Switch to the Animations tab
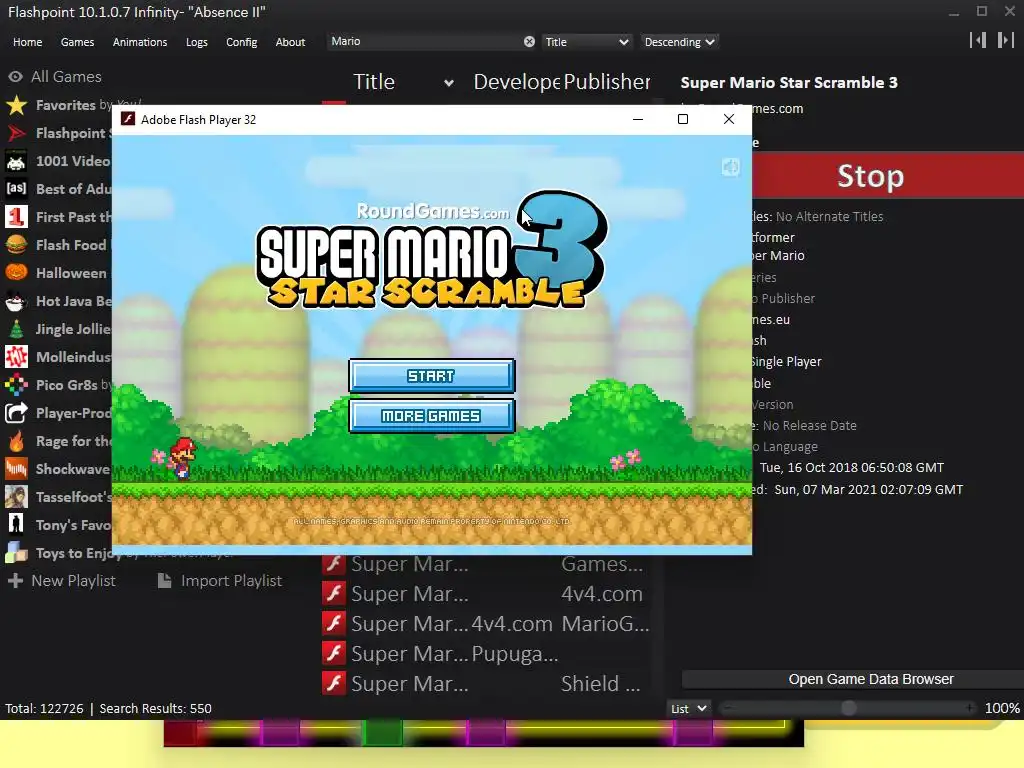 (x=140, y=42)
